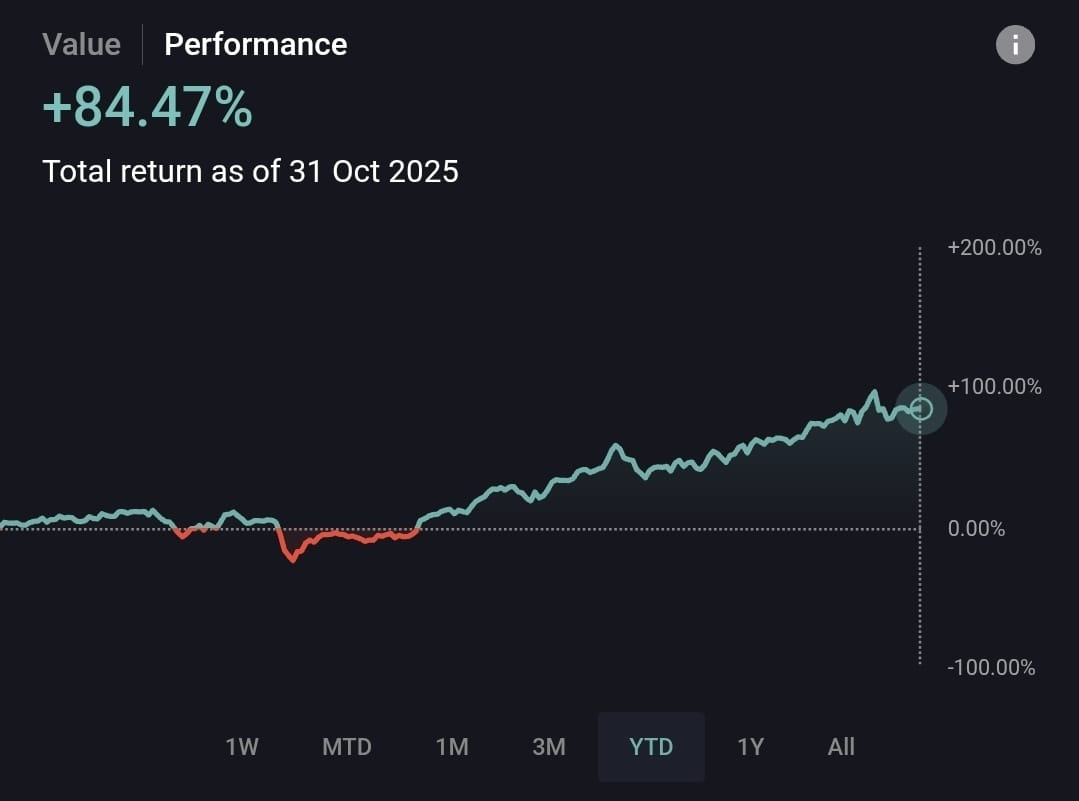The image size is (1079, 801).
Task: Show All time performance history
Action: click(x=841, y=747)
